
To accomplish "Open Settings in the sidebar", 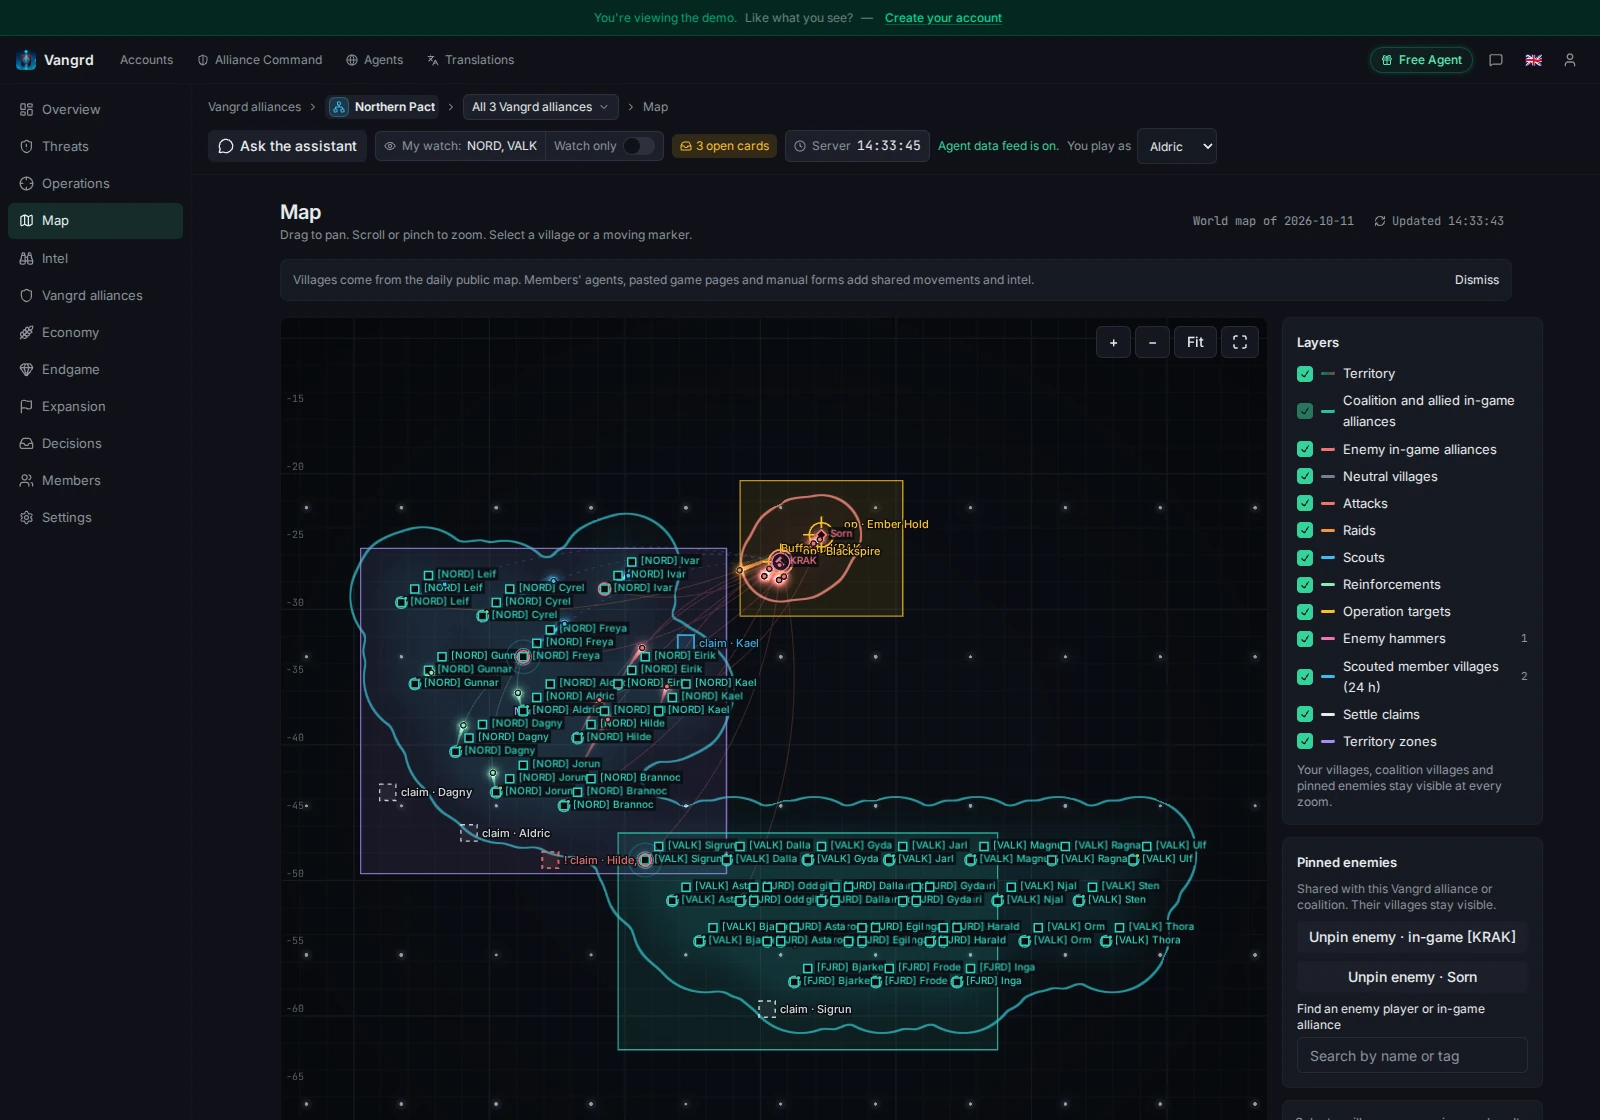I will [x=95, y=517].
